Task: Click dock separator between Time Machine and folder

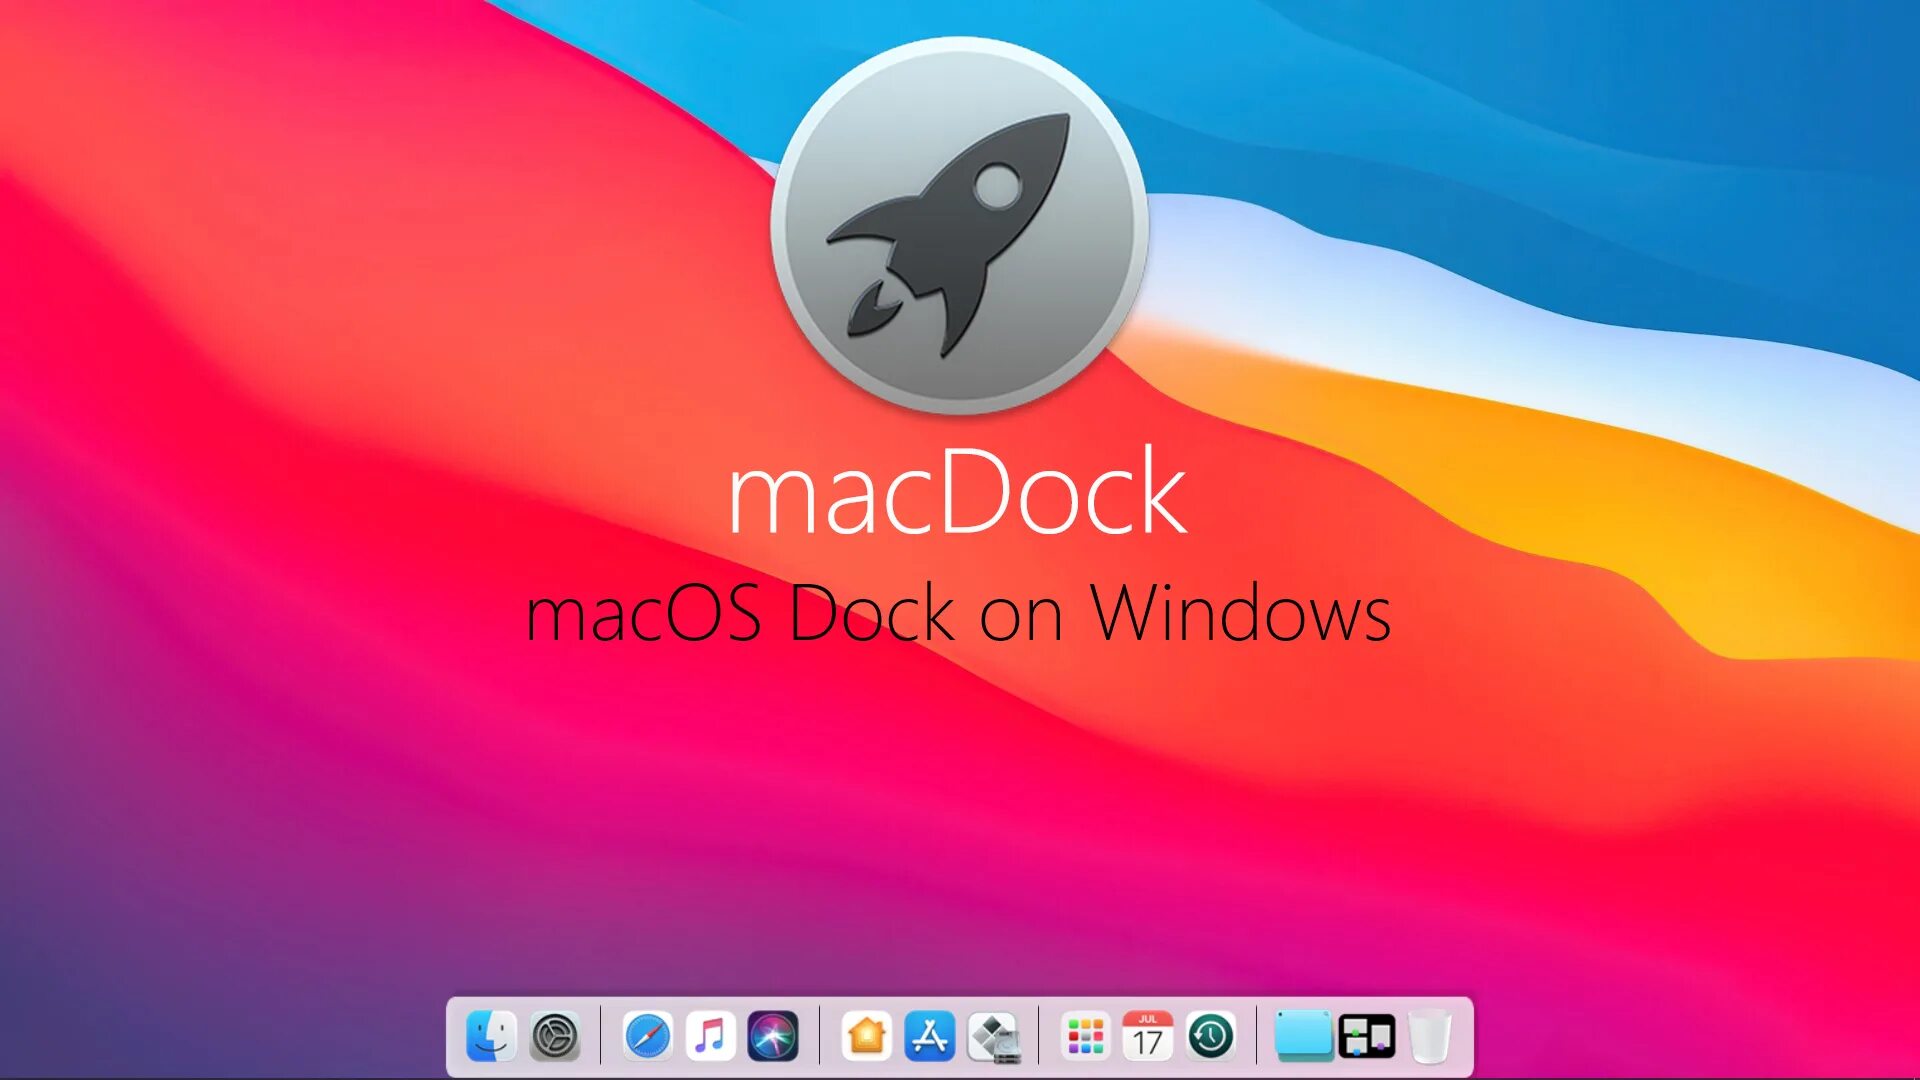Action: [1257, 1036]
